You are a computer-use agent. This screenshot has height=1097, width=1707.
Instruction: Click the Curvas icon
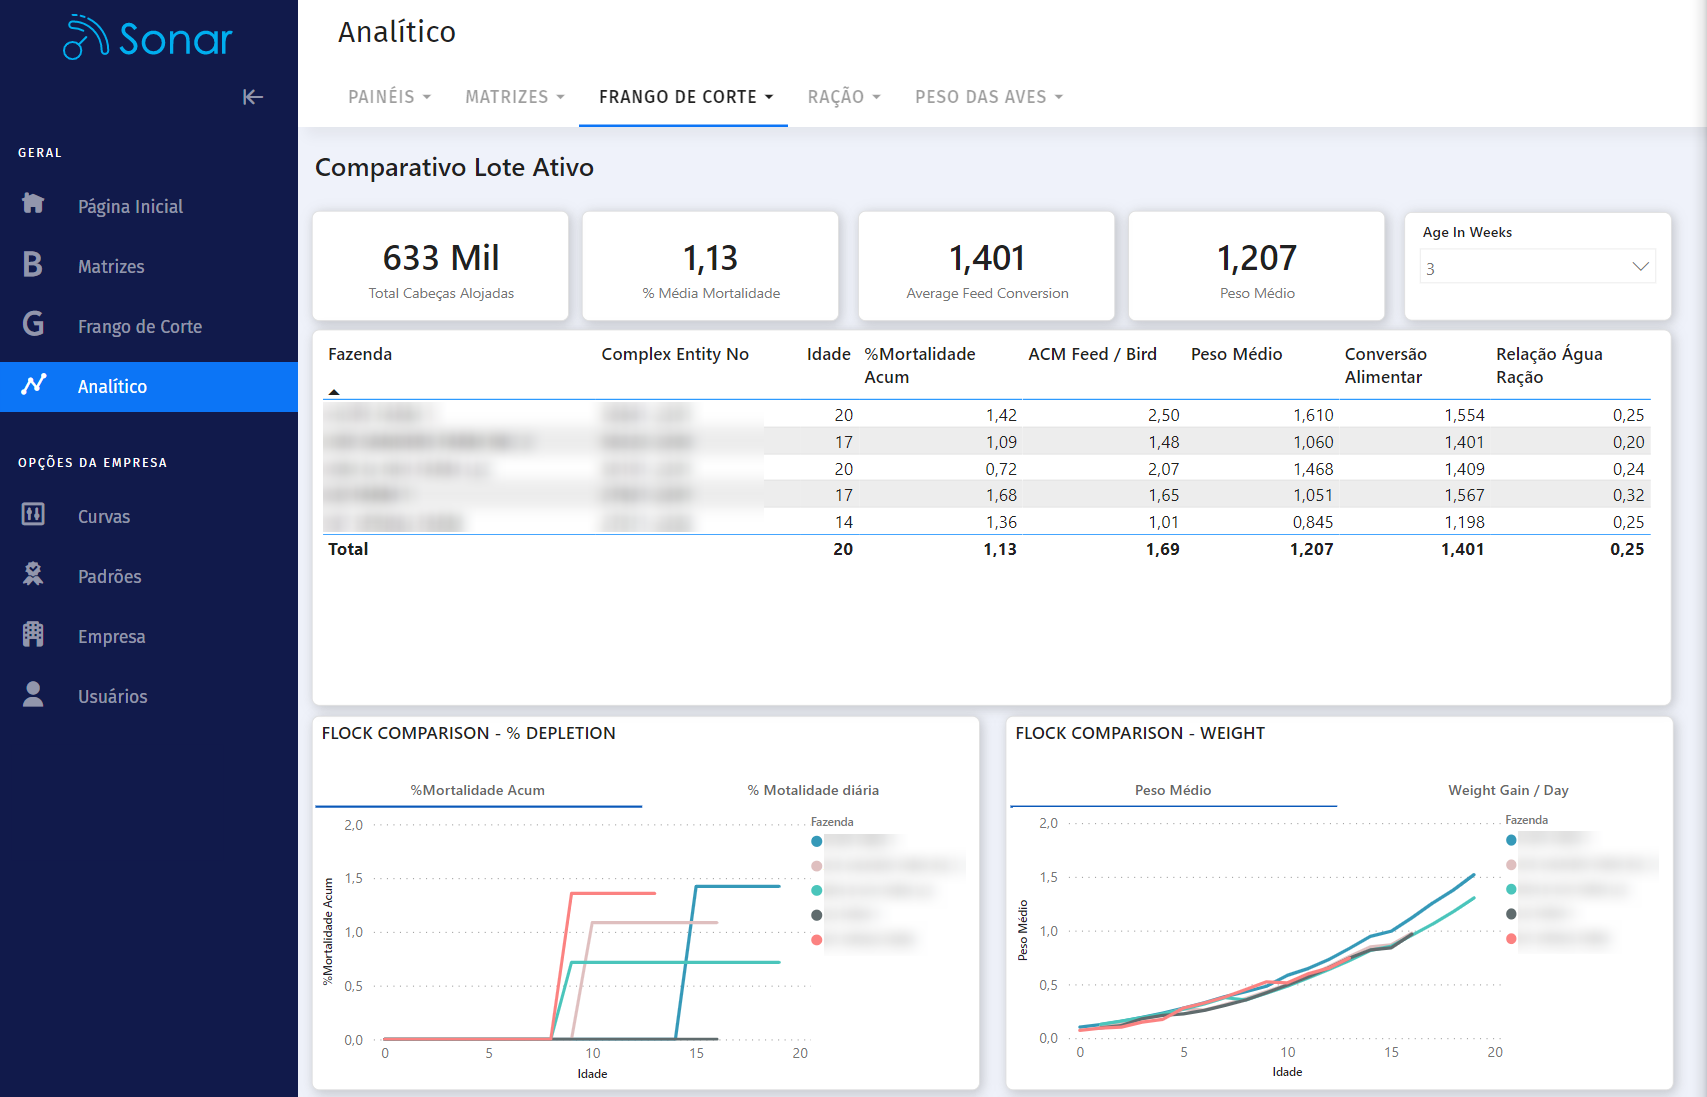(33, 514)
